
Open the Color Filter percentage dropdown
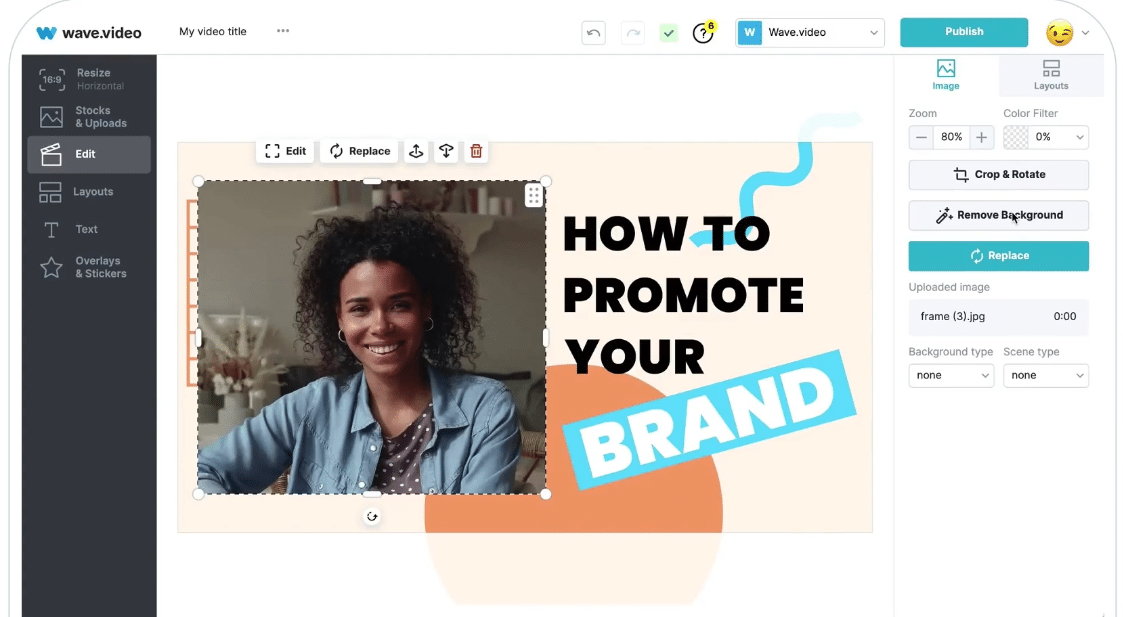1059,137
